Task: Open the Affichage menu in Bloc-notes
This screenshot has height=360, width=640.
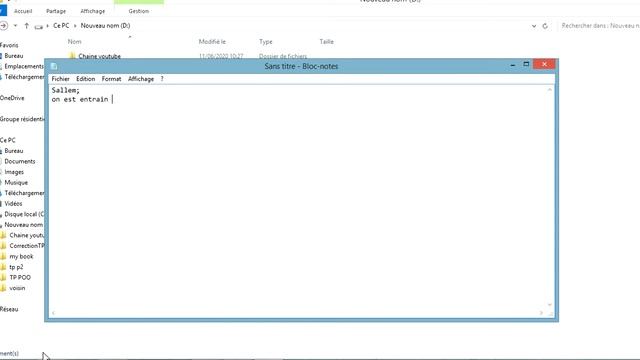Action: click(141, 79)
